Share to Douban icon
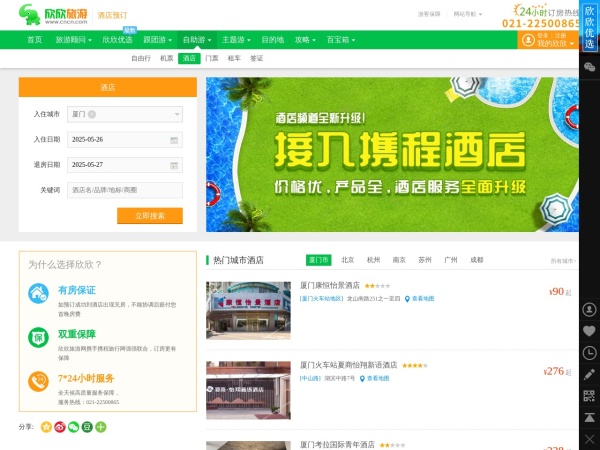Image resolution: width=600 pixels, height=450 pixels. click(x=87, y=427)
